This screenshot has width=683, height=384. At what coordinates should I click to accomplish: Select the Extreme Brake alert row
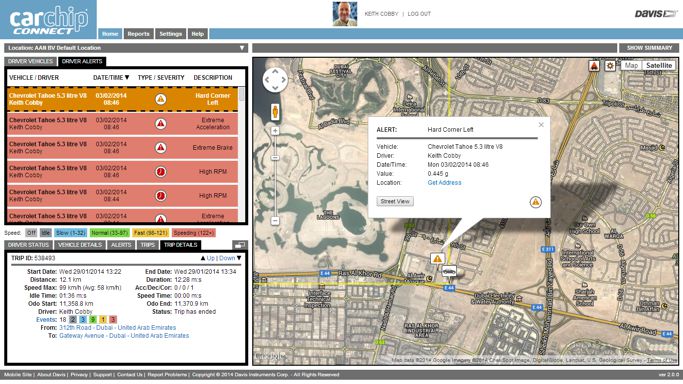click(122, 148)
